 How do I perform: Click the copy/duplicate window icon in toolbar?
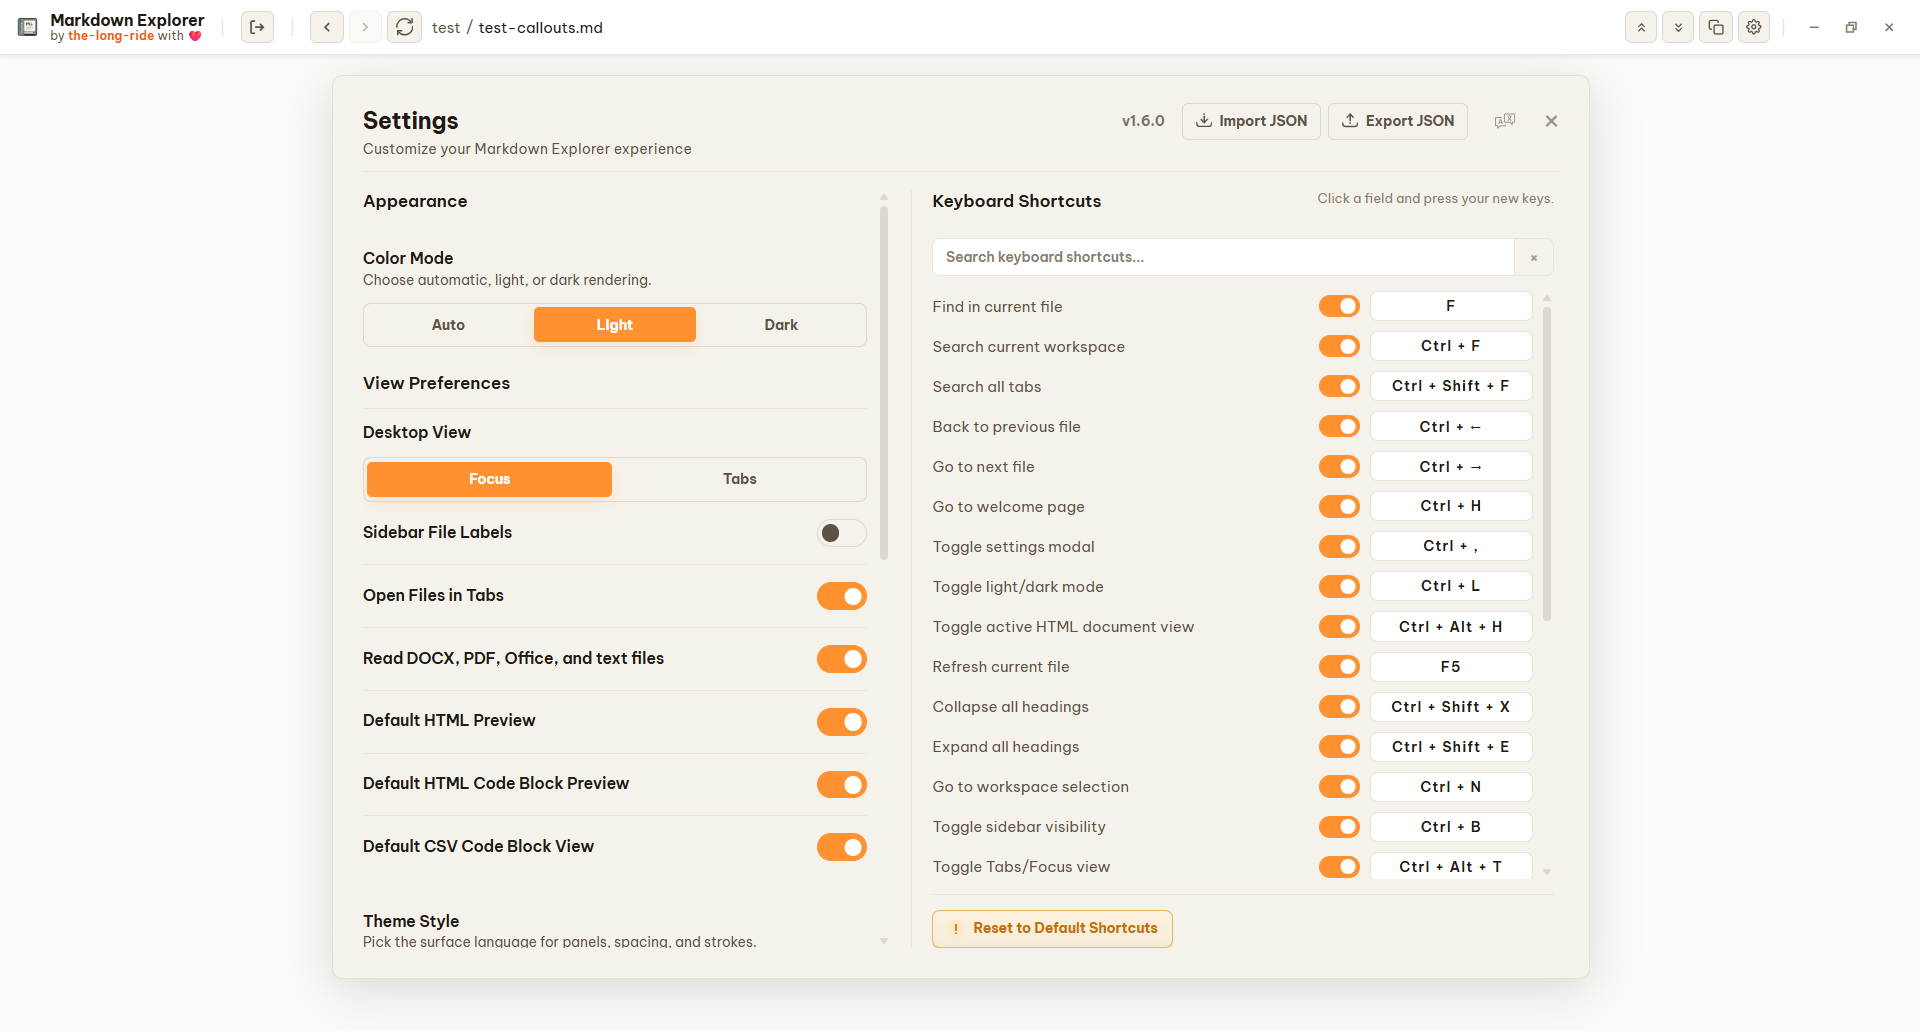click(x=1716, y=27)
